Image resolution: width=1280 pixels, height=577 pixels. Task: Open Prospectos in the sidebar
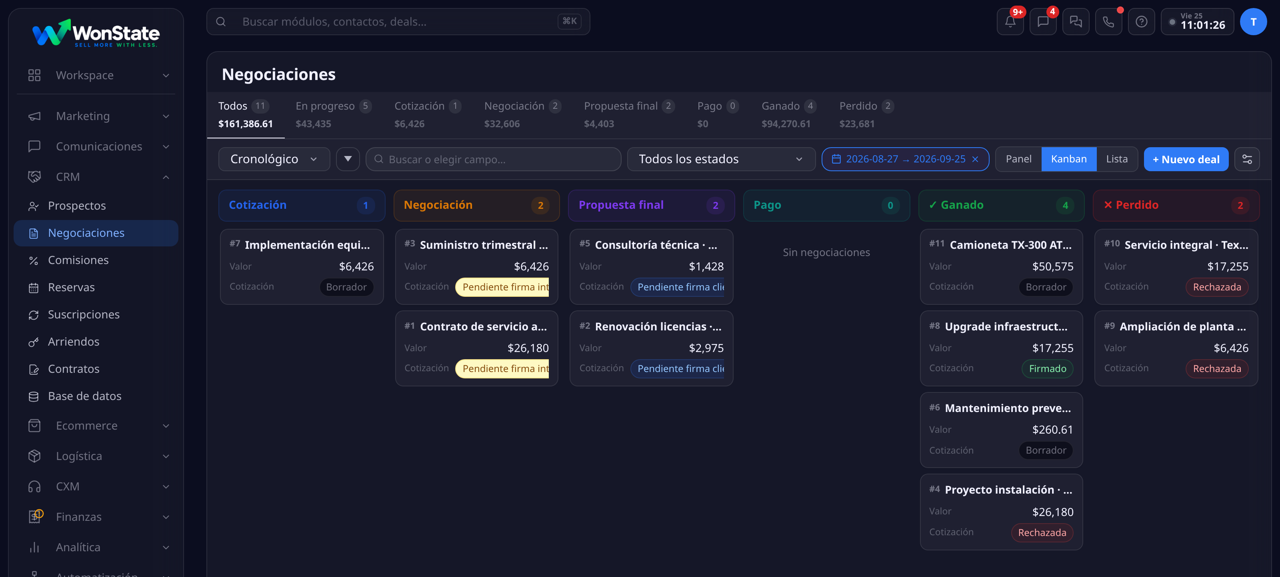click(x=96, y=206)
